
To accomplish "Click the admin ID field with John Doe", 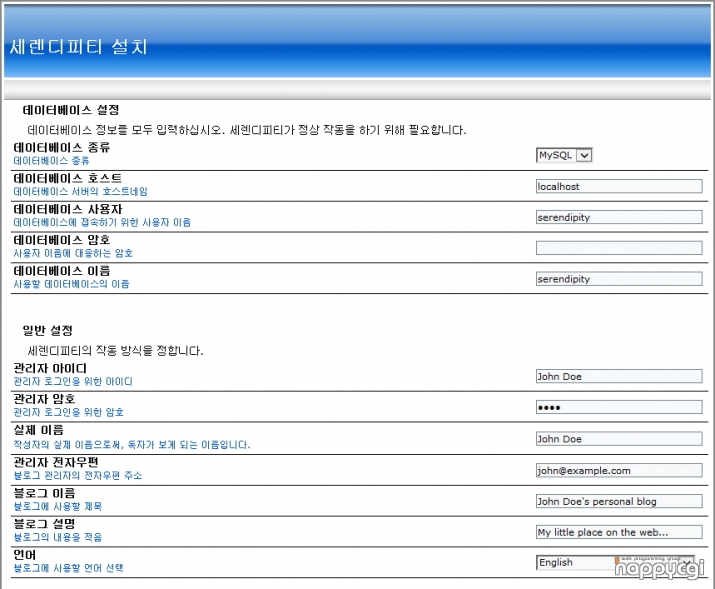I will (619, 376).
